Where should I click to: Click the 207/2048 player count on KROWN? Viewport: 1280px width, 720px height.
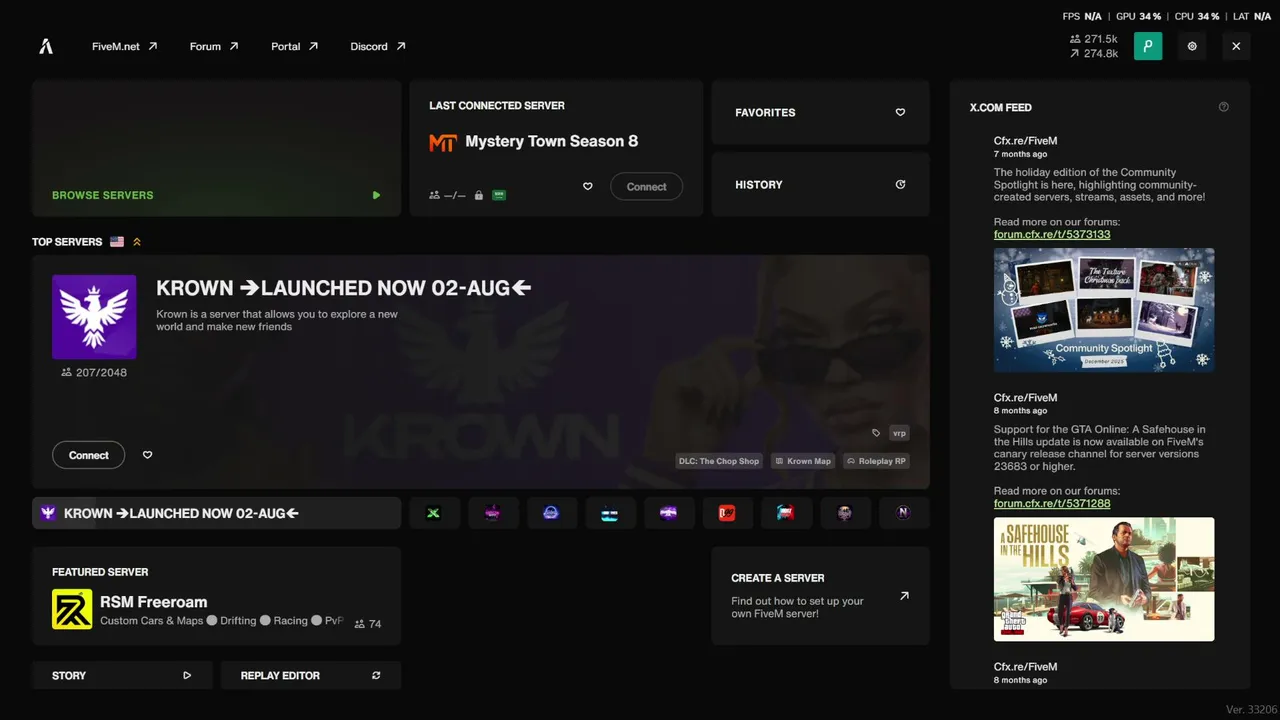(x=94, y=372)
